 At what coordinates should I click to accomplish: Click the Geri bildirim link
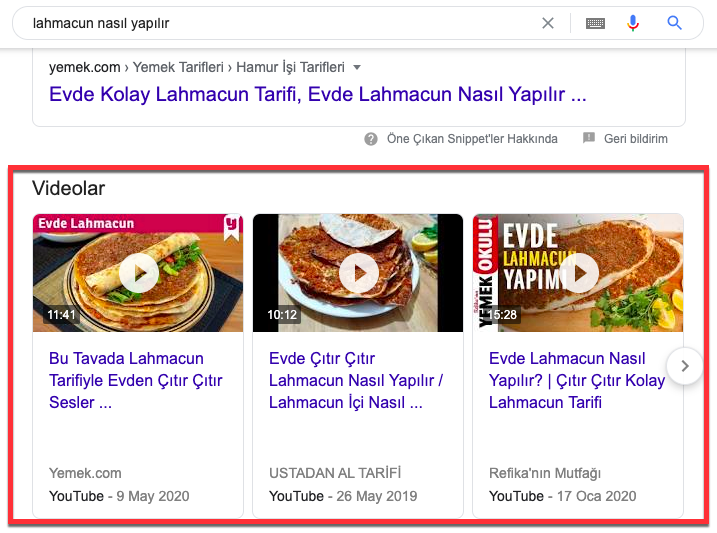636,139
